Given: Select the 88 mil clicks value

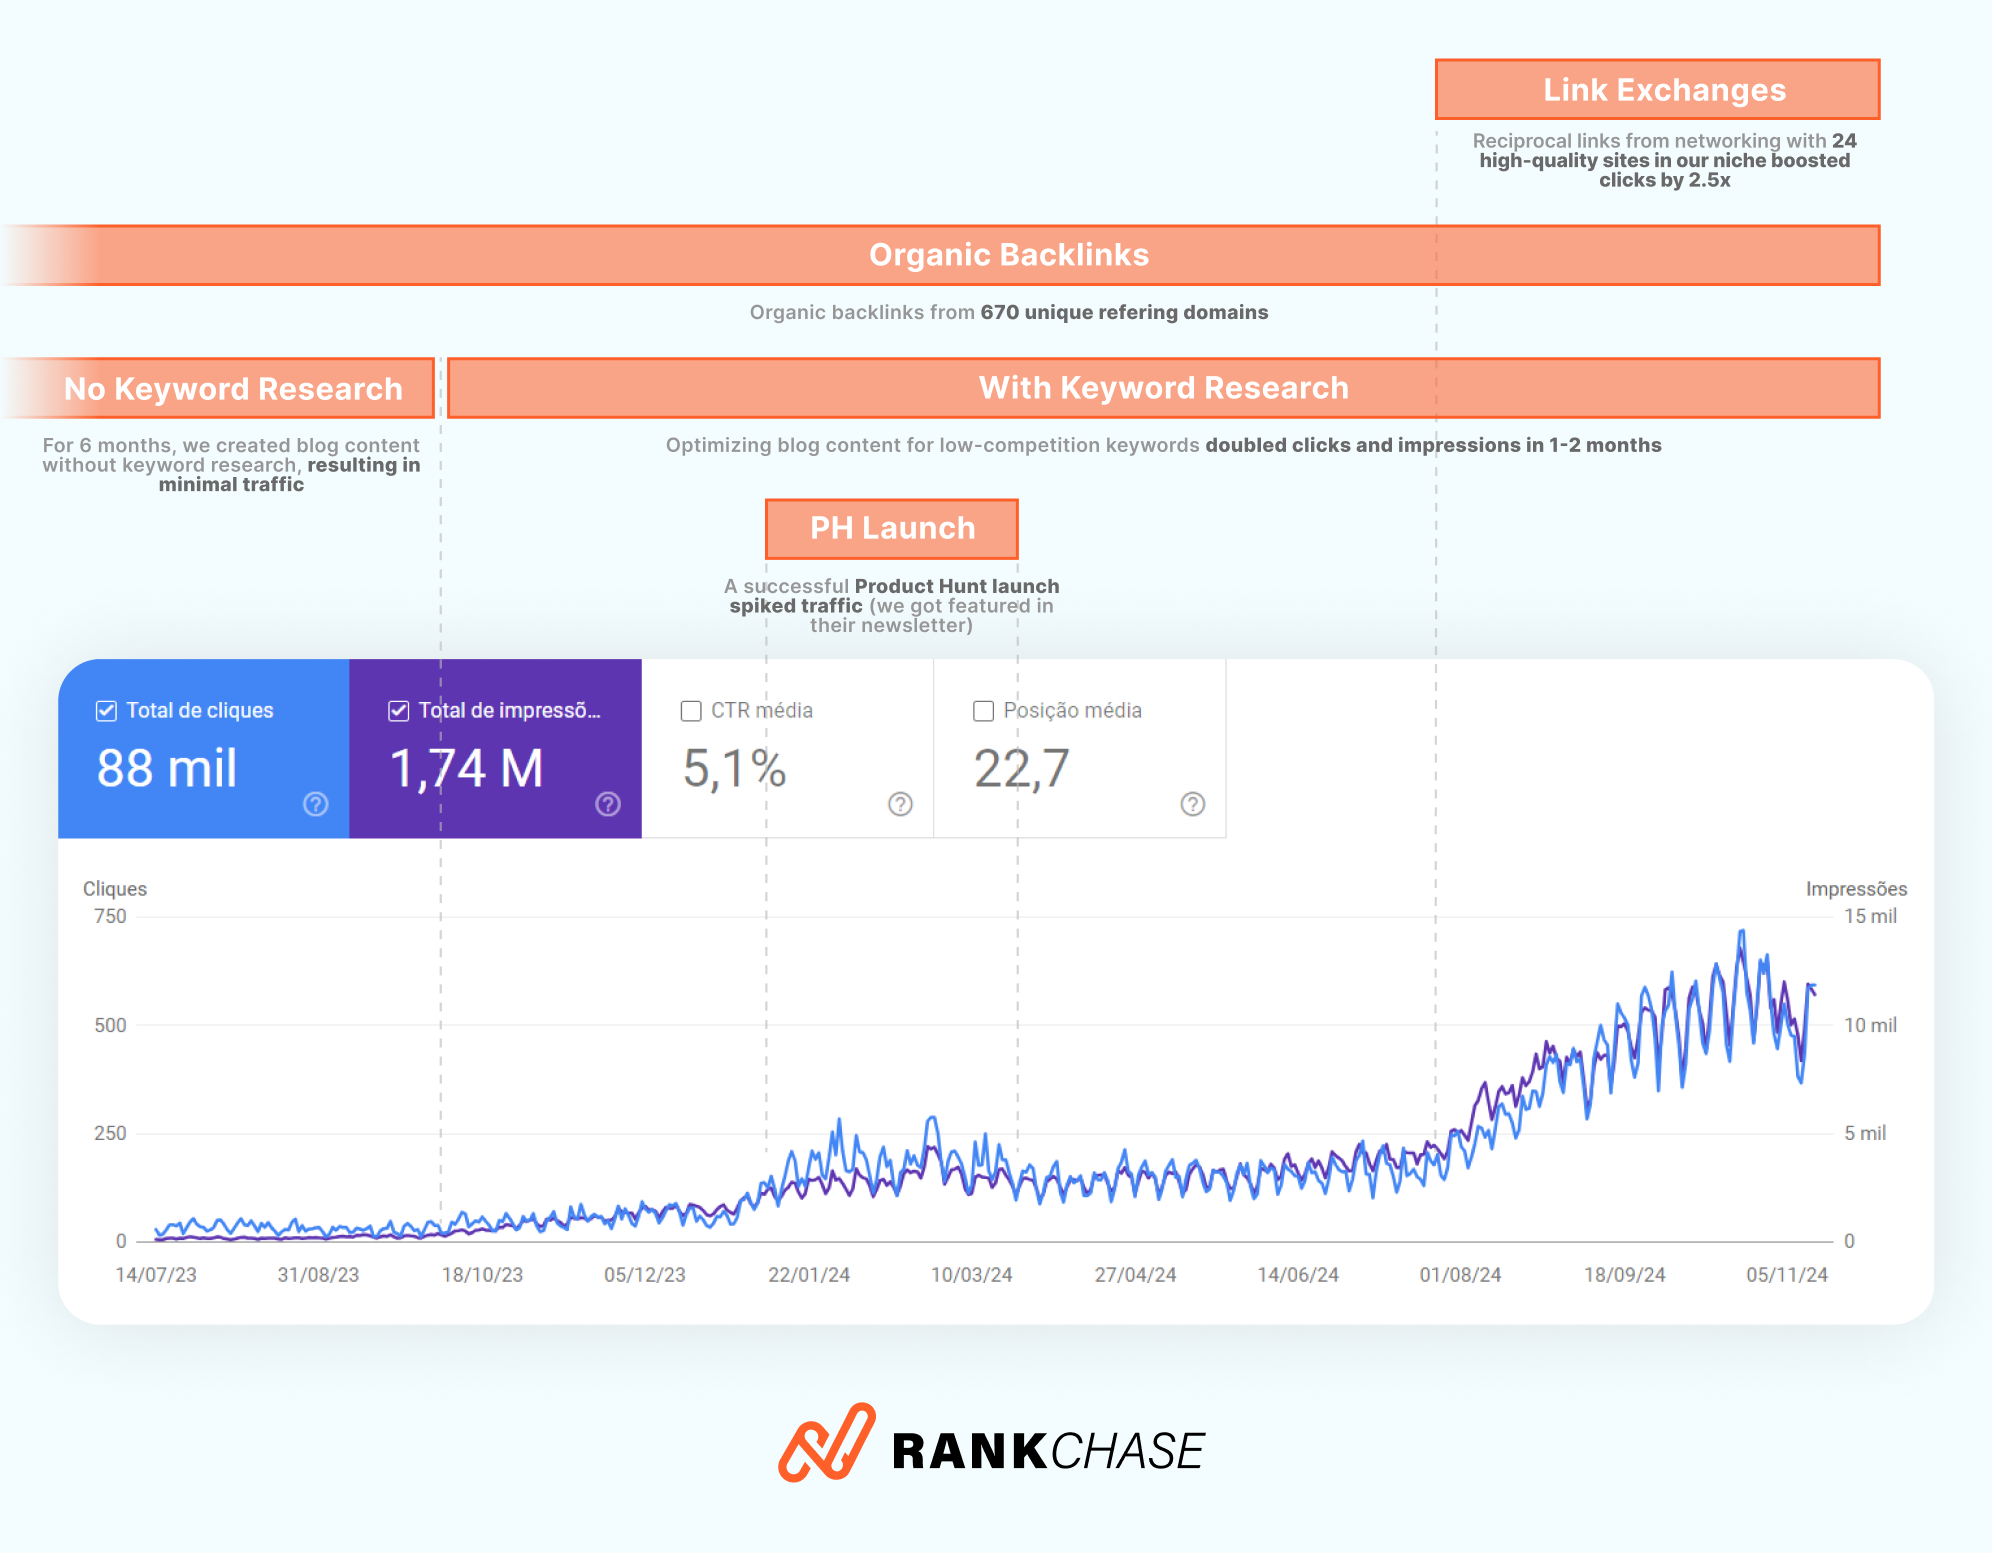Looking at the screenshot, I should 167,768.
